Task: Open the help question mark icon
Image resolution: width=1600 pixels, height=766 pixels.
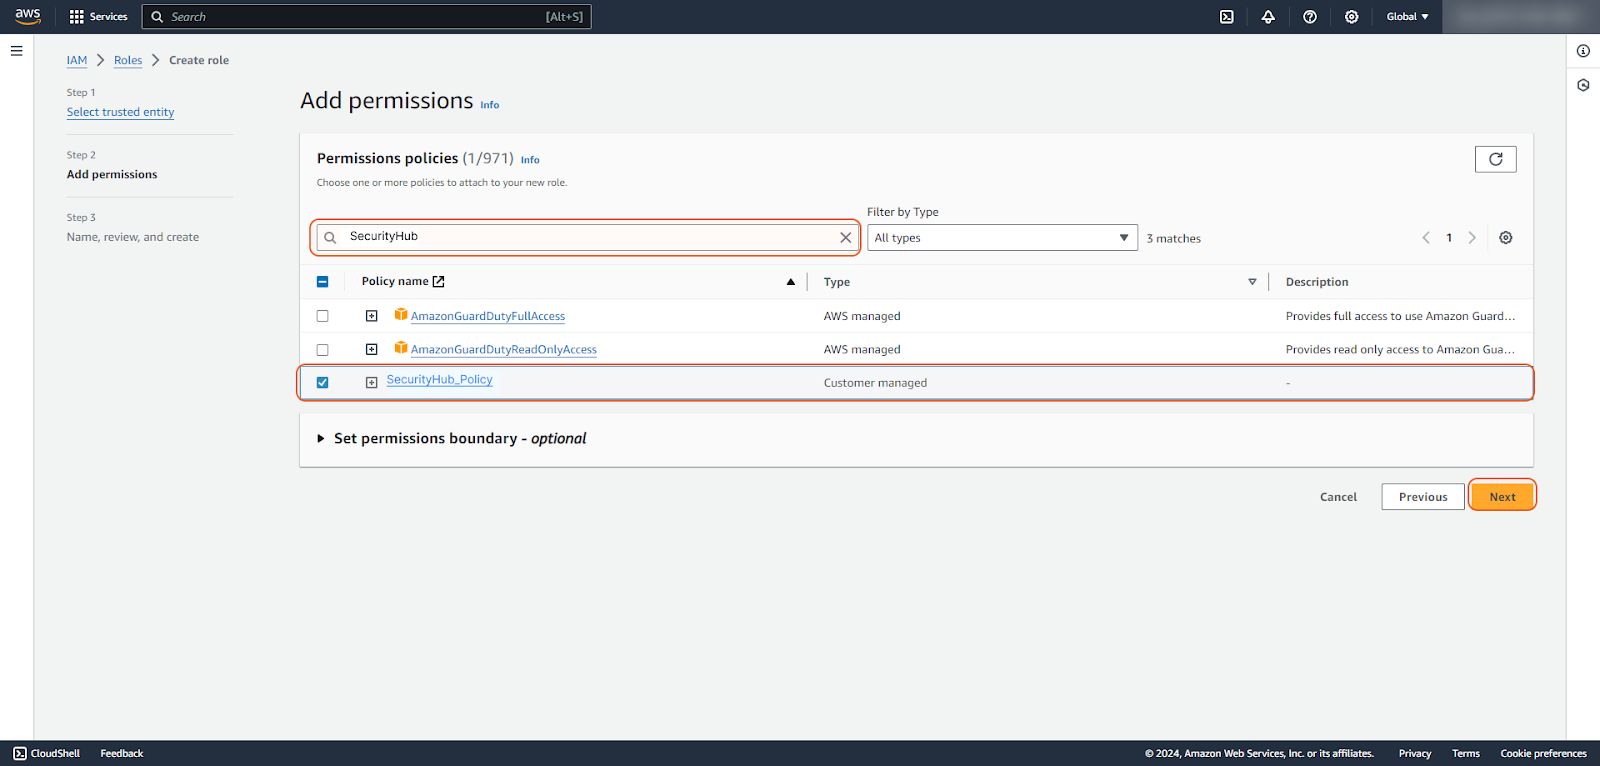Action: (x=1310, y=17)
